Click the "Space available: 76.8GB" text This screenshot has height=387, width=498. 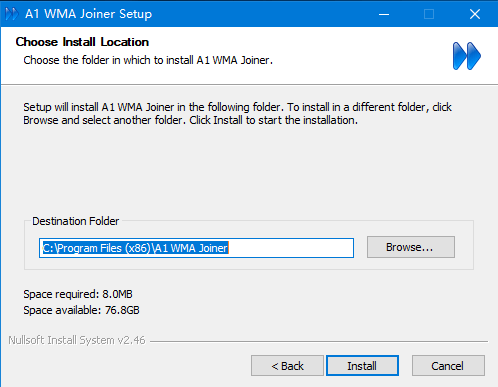(81, 310)
